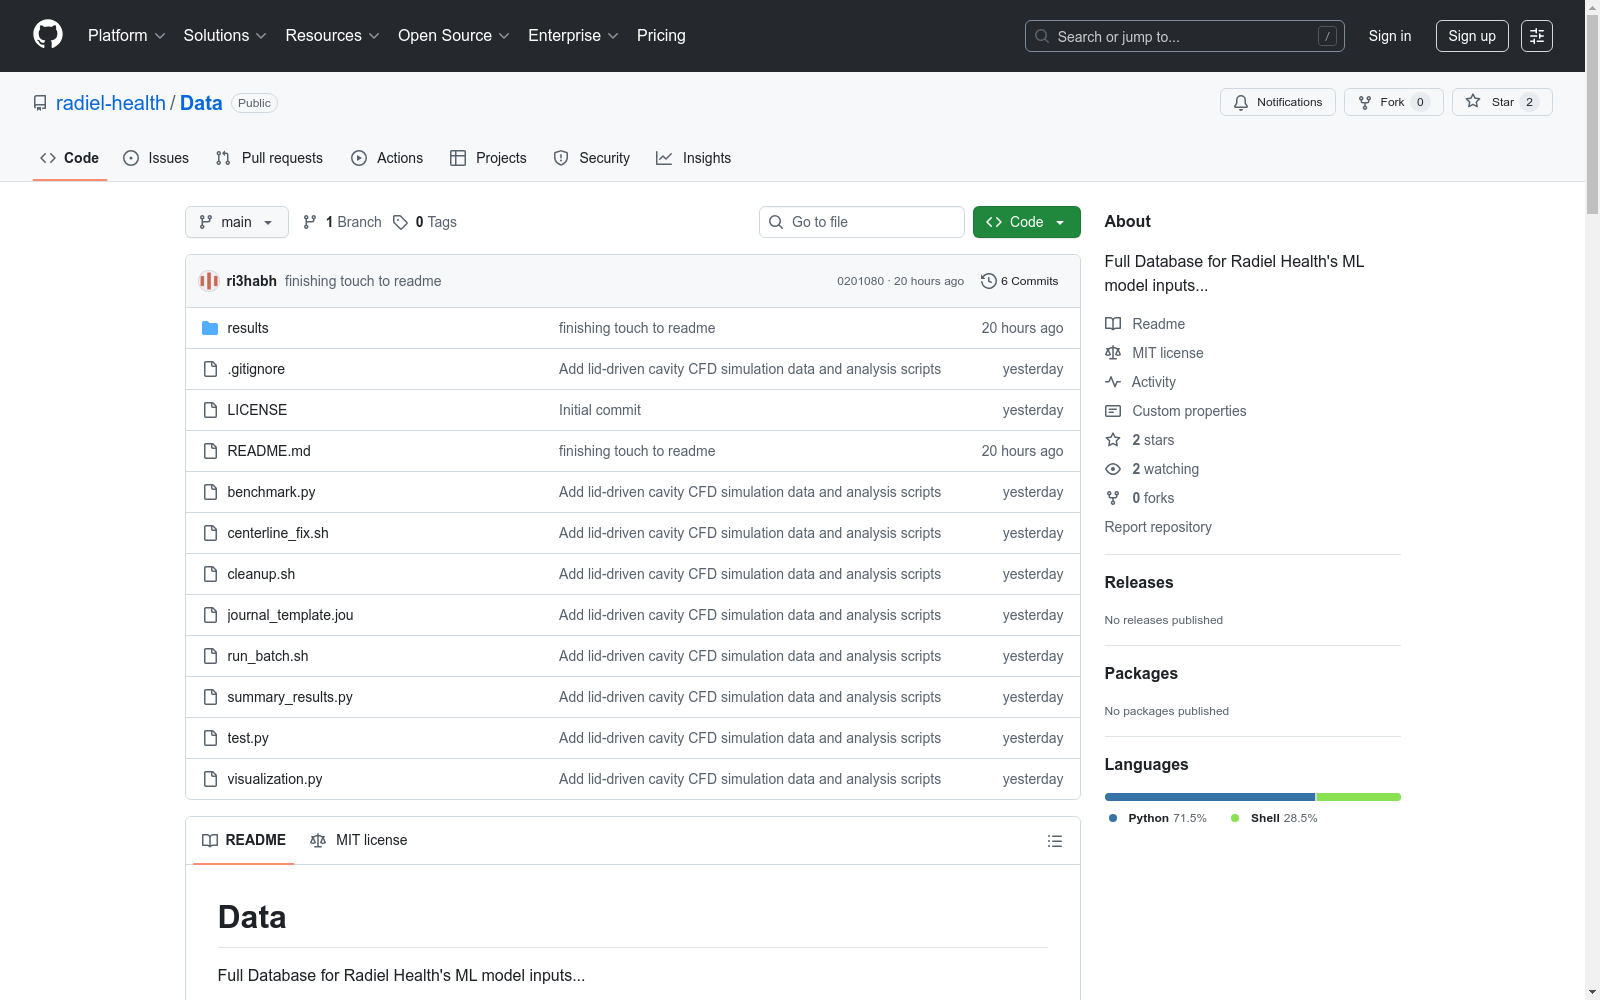Click the Sign up button

pyautogui.click(x=1472, y=36)
